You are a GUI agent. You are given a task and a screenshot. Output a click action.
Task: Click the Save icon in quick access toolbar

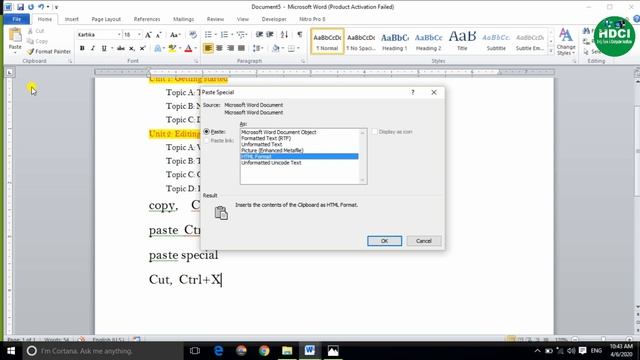click(20, 7)
